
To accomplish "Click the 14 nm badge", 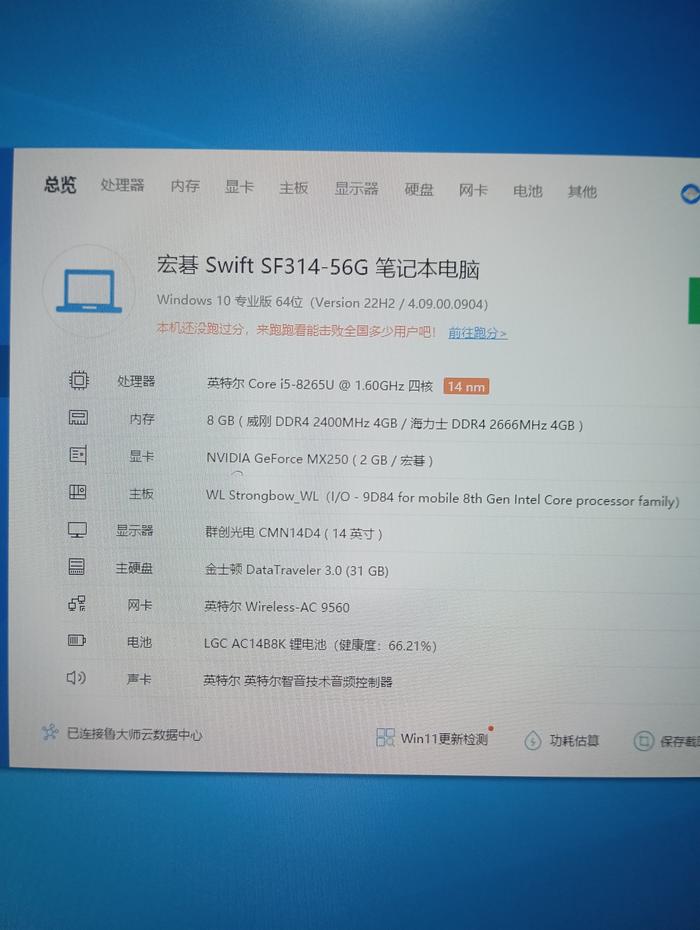I will [466, 387].
